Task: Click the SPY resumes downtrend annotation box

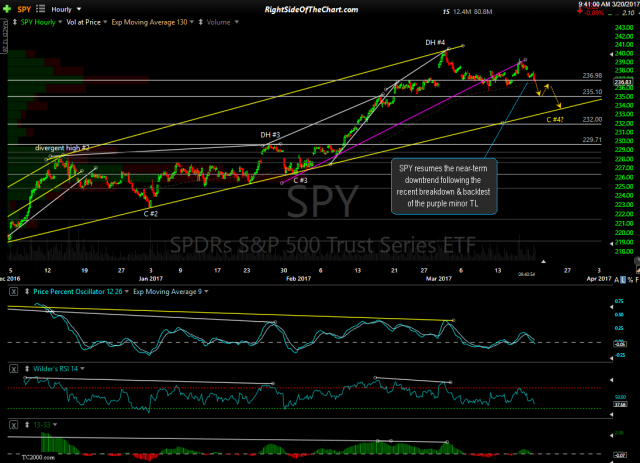Action: pos(444,186)
